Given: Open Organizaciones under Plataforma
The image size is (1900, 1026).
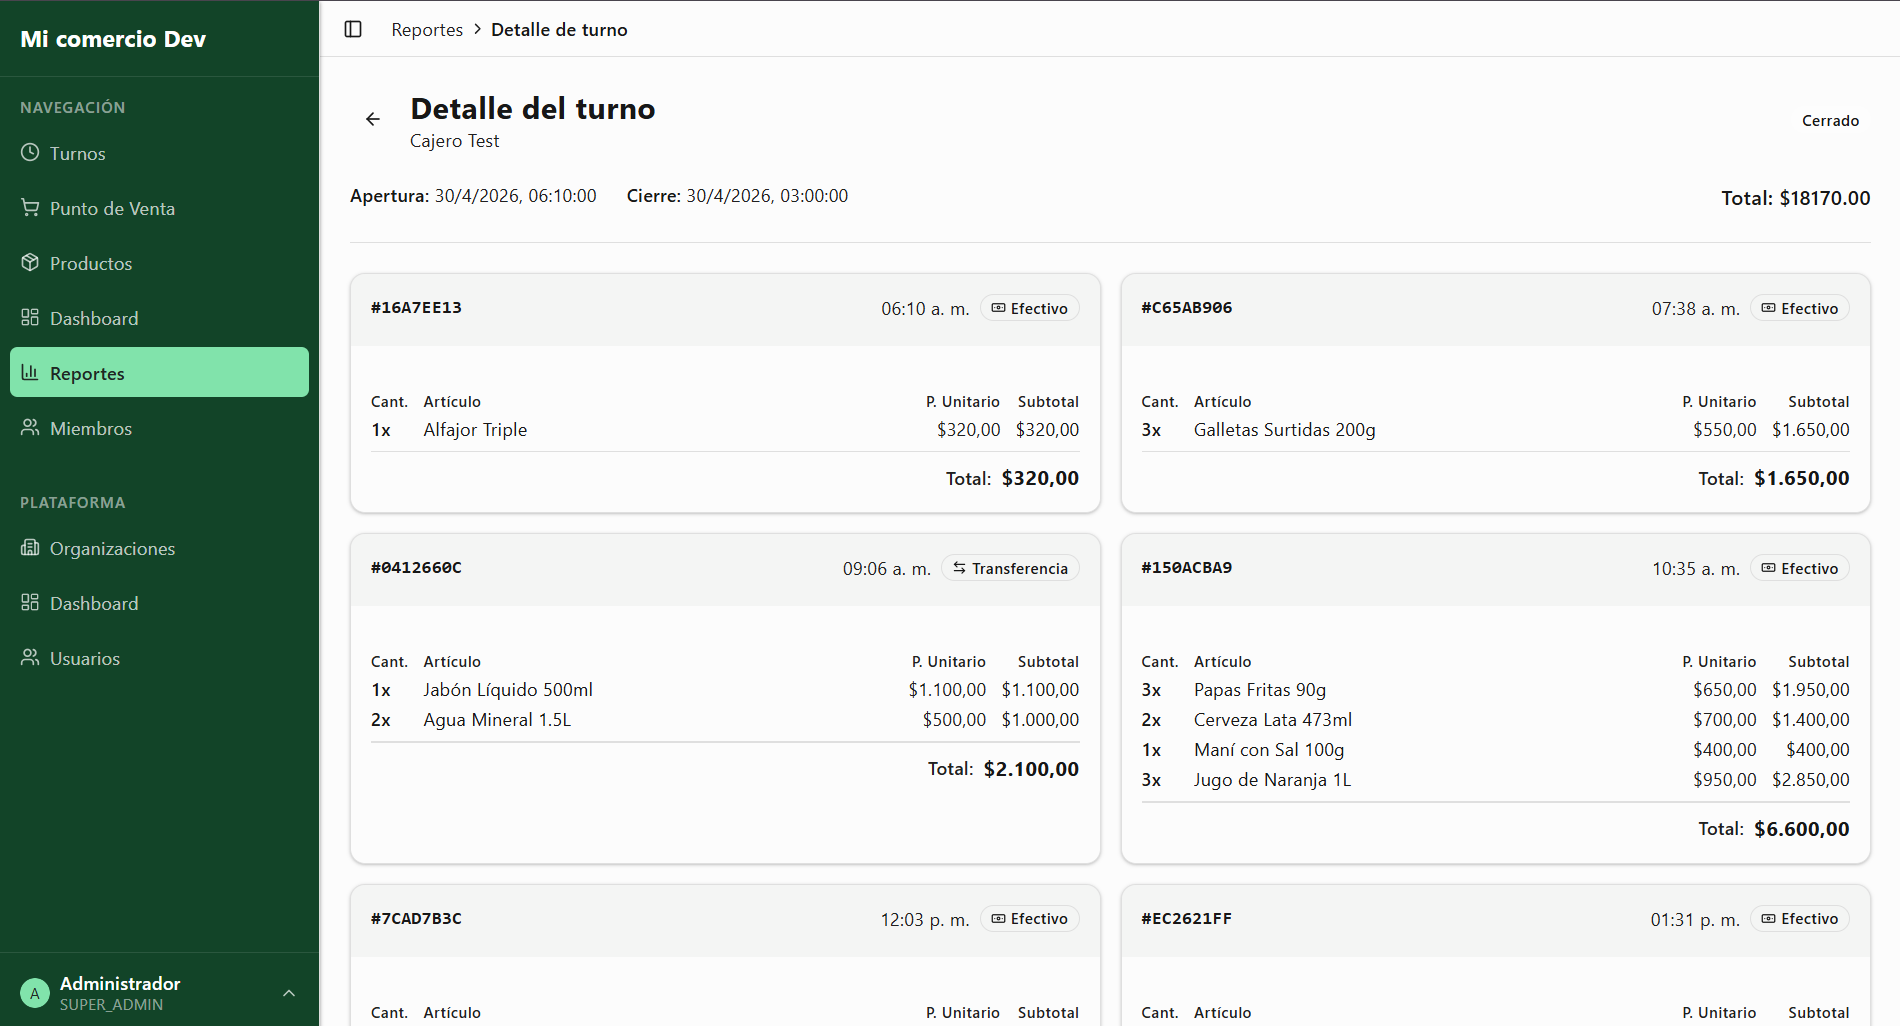Looking at the screenshot, I should coord(159,548).
